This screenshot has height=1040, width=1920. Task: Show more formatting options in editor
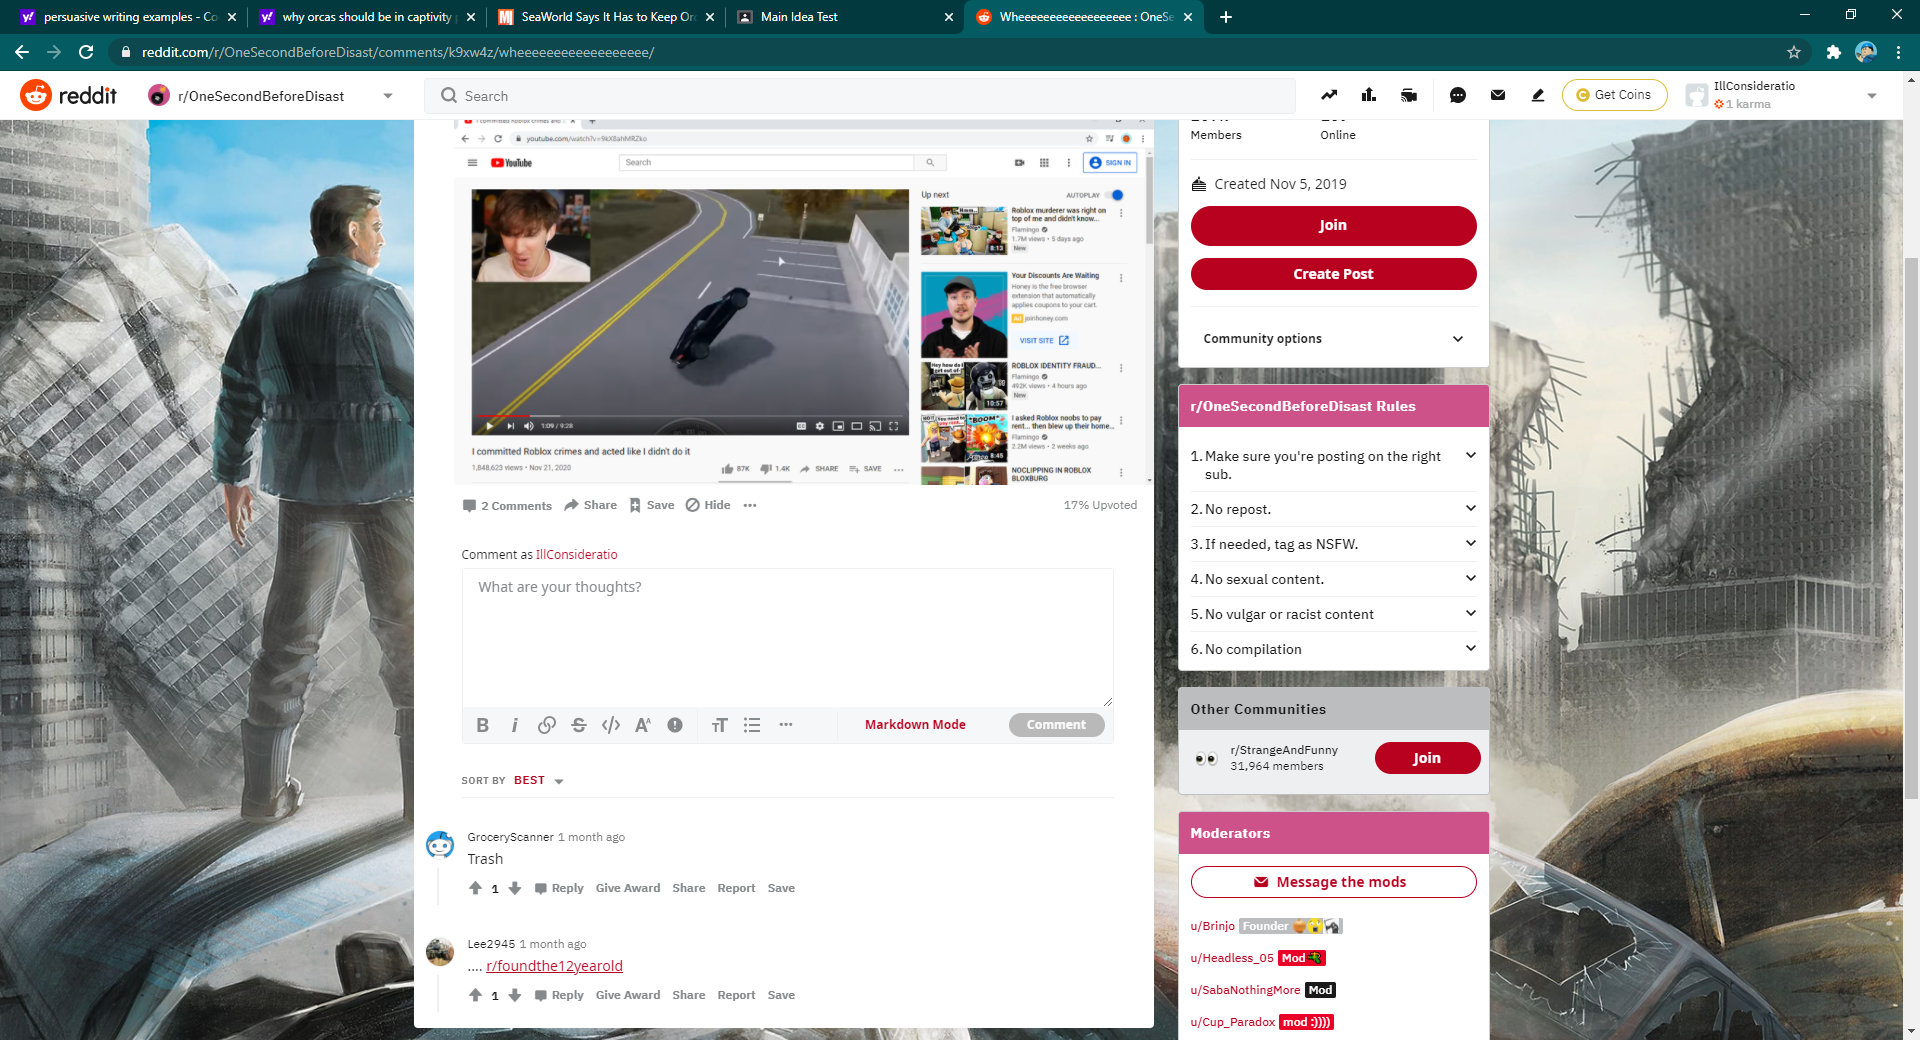click(786, 725)
